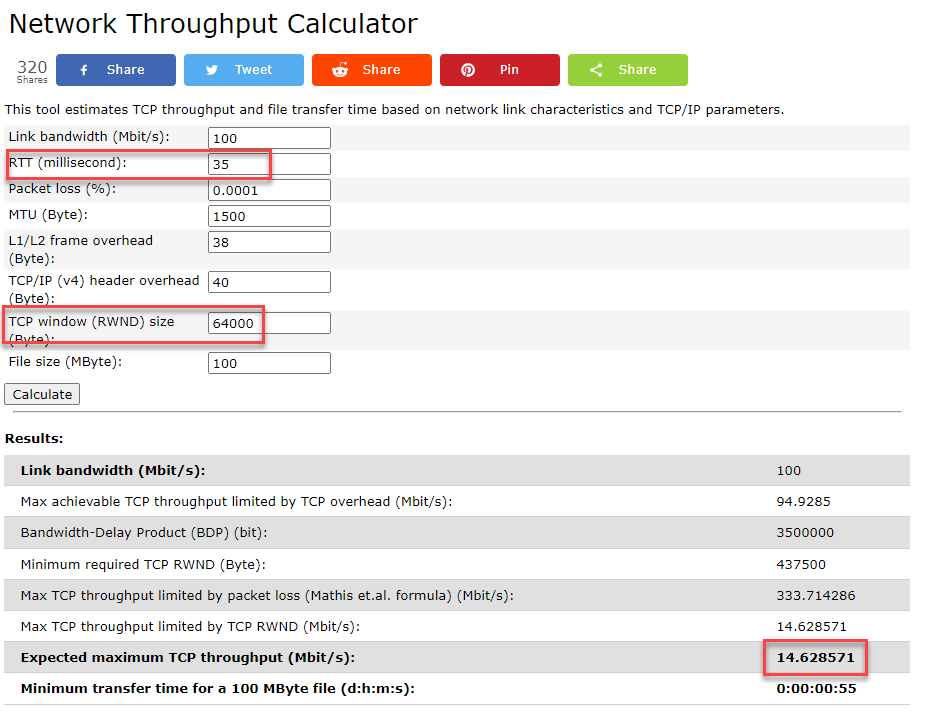Click the 320 Shares counter
927x713 pixels.
[32, 70]
